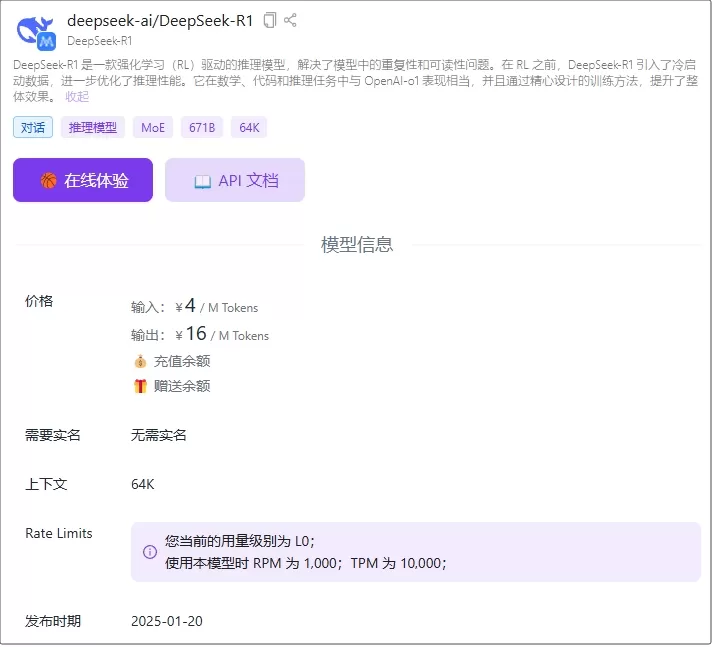Click the 赠送余额 text
The image size is (714, 647).
(182, 386)
